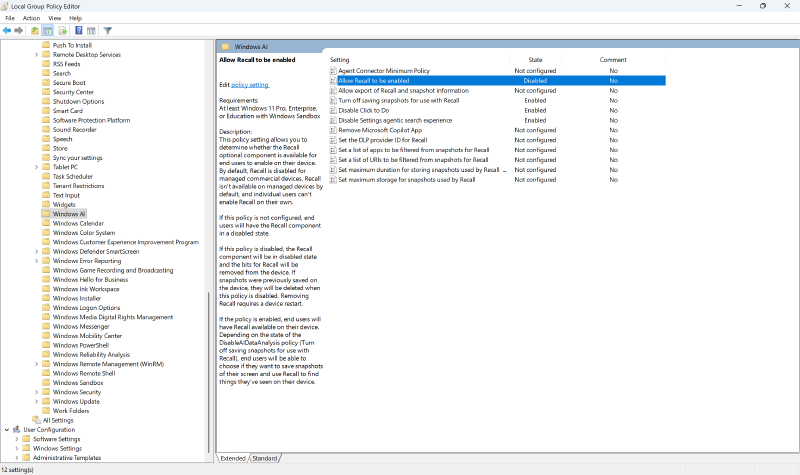
Task: Select Windows Ink Workspace in tree
Action: [86, 289]
